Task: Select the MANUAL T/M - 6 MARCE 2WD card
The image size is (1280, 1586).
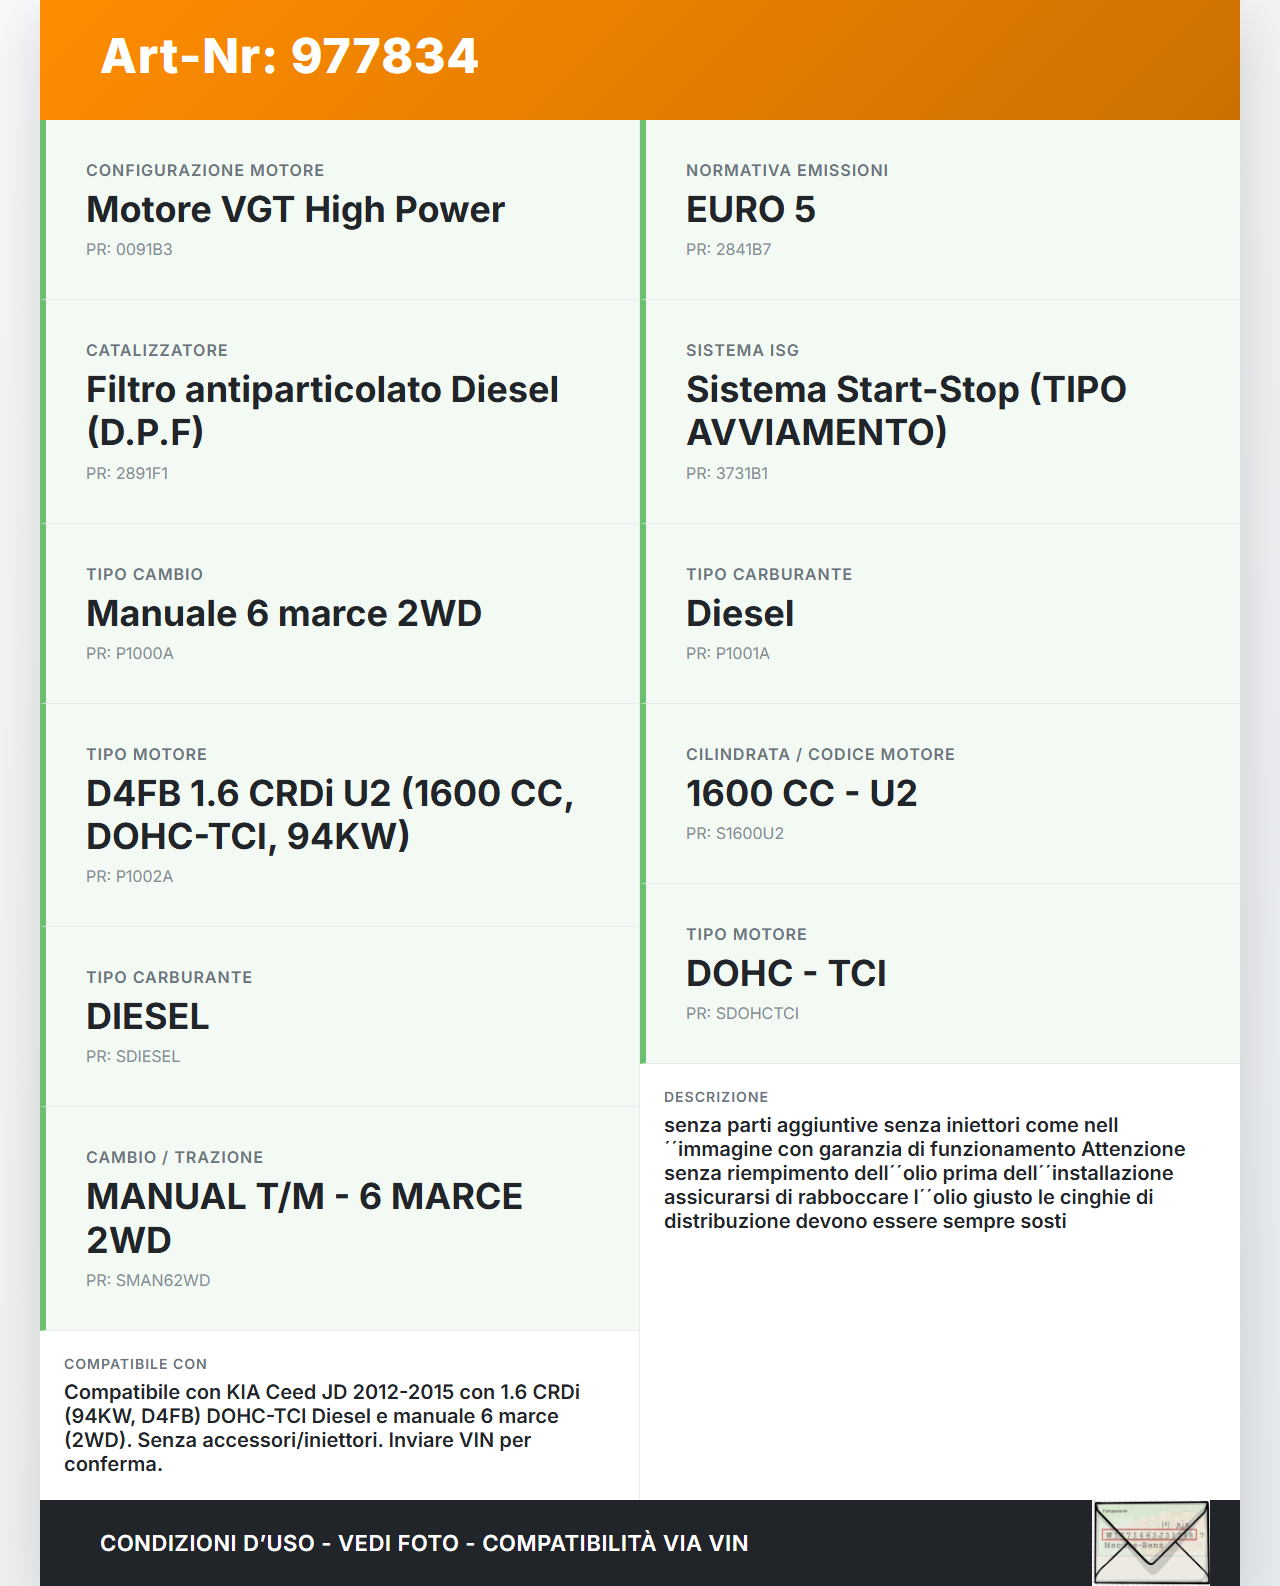Action: [x=304, y=1218]
